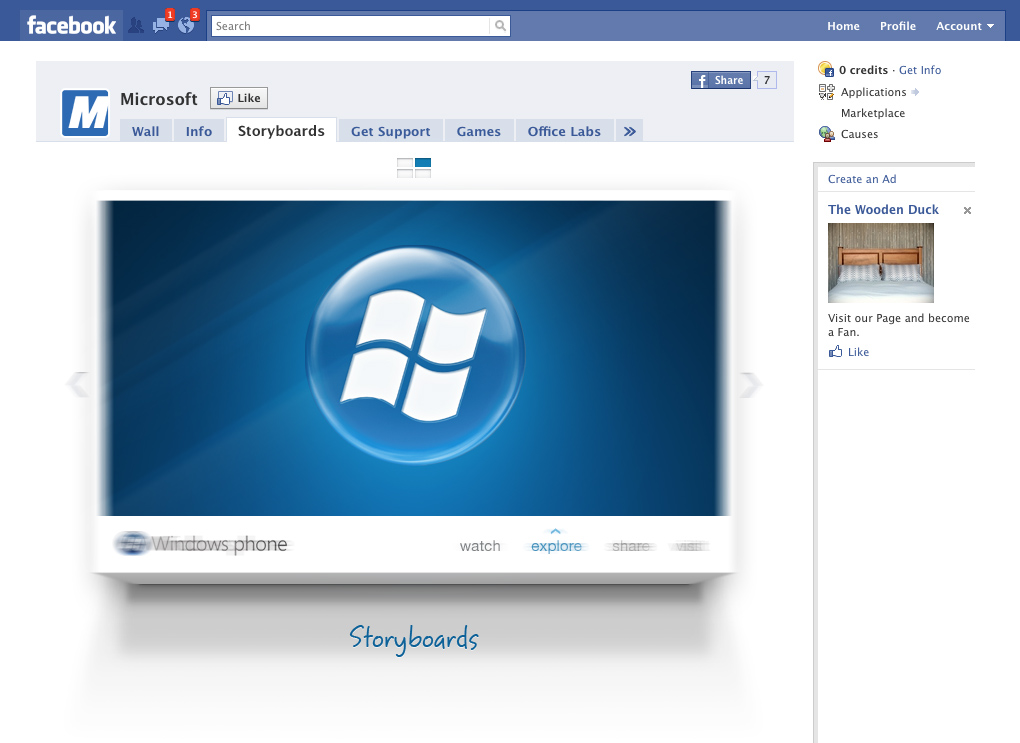
Task: Select the Storyboards tab
Action: click(281, 130)
